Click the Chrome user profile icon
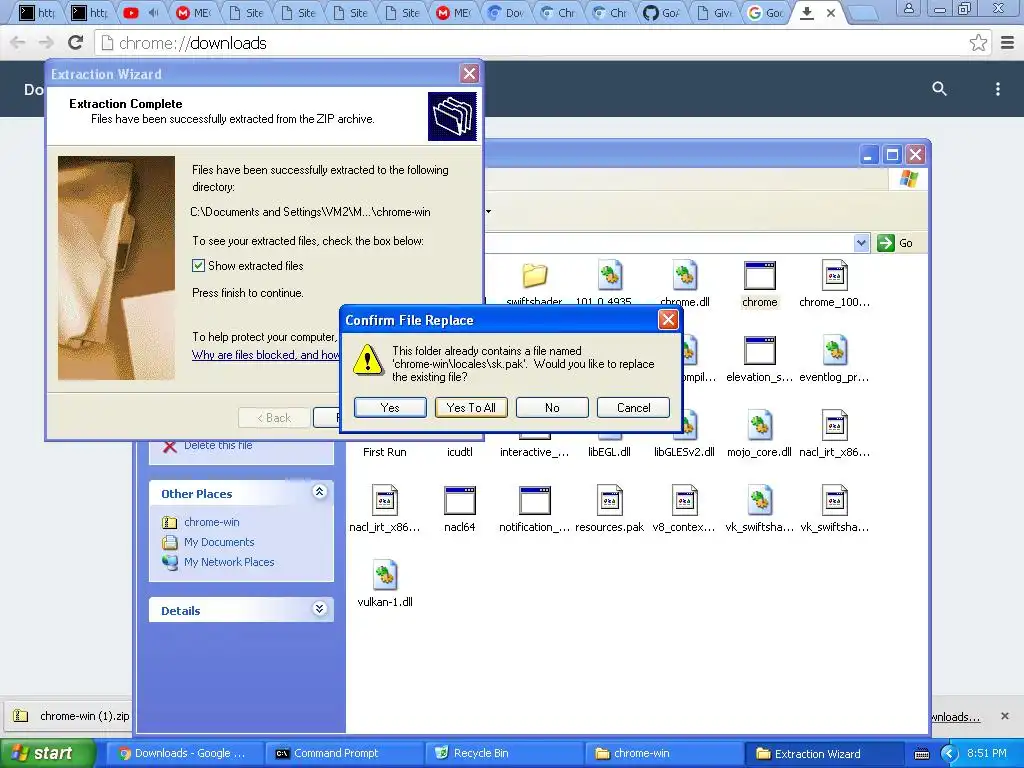 tap(908, 9)
